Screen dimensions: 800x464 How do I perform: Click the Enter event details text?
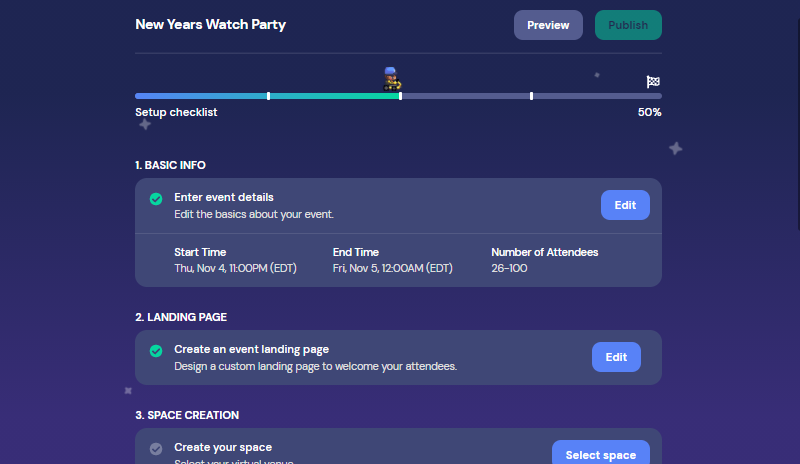223,198
